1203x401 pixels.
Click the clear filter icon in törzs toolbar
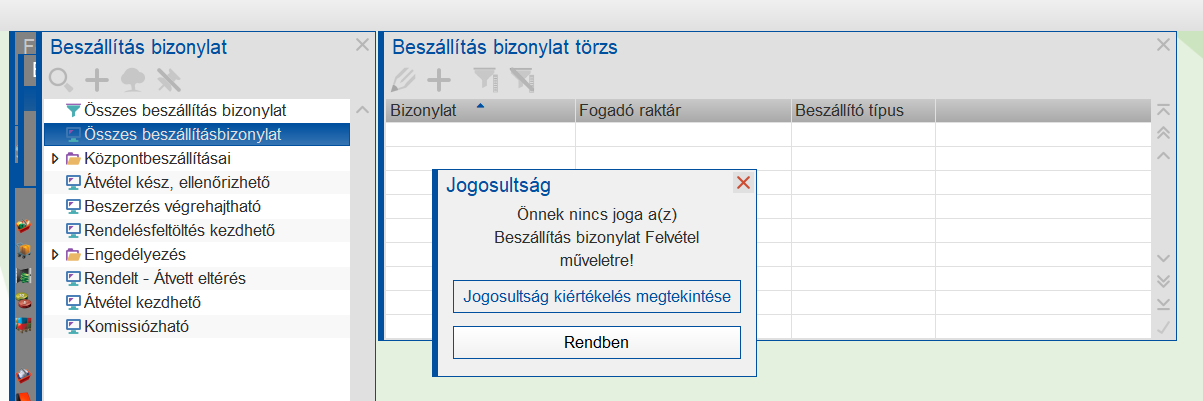(521, 79)
